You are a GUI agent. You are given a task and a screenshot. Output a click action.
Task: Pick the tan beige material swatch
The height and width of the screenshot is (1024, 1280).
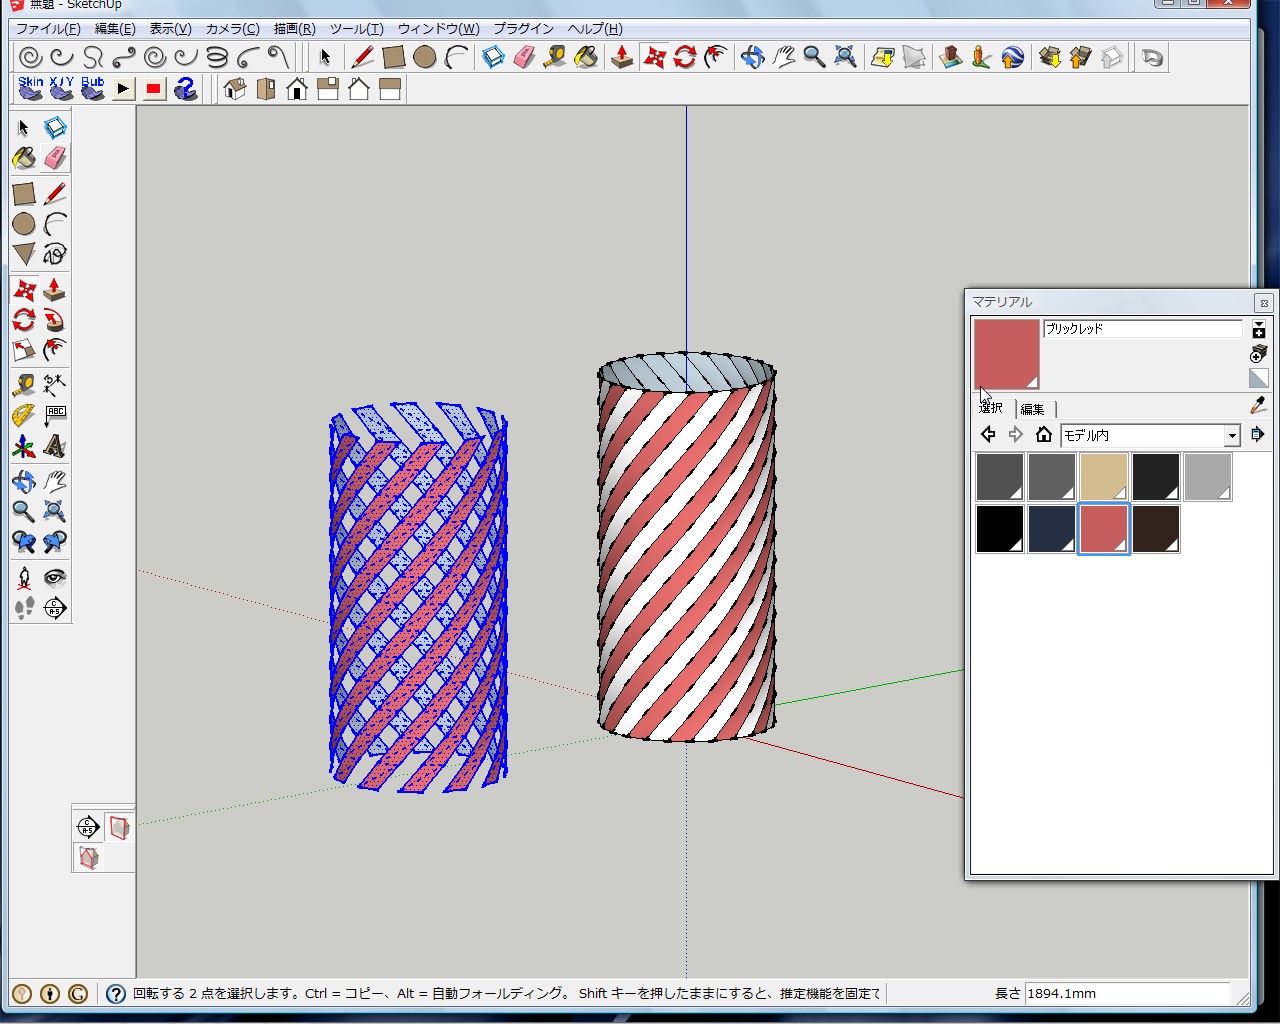tap(1103, 477)
